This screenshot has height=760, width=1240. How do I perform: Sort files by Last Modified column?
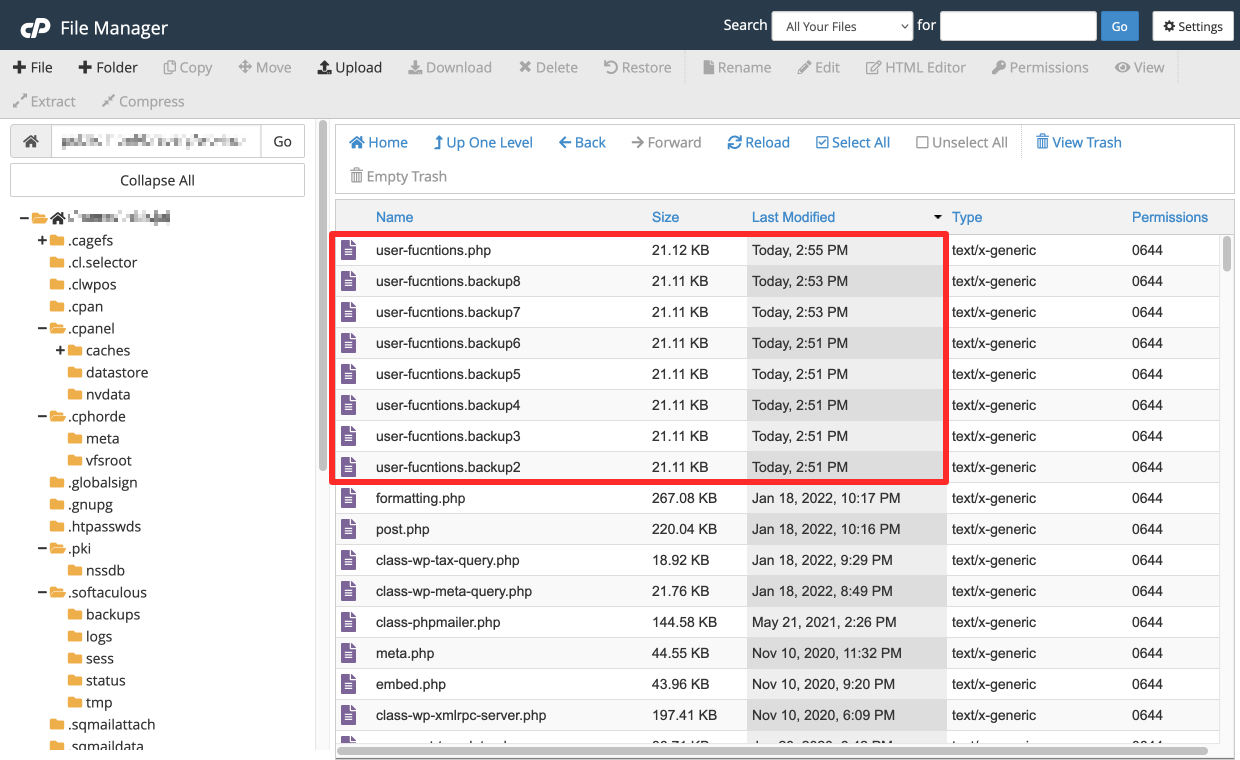(793, 217)
